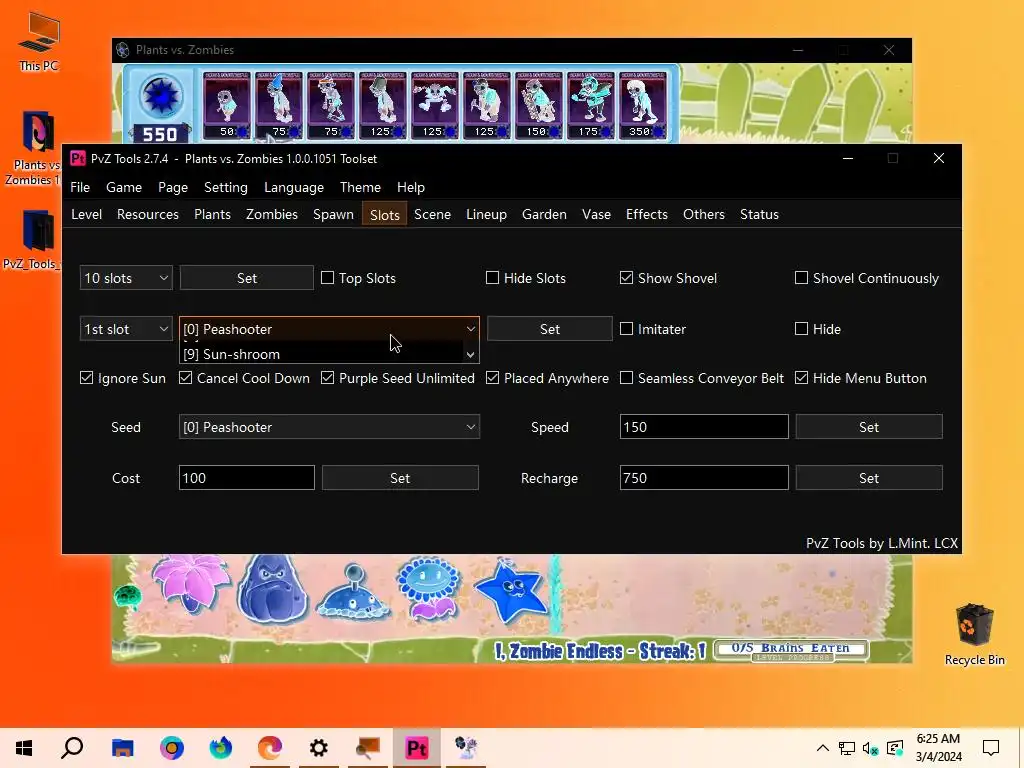Click Set button for Recharge
Viewport: 1024px width, 768px height.
point(869,478)
